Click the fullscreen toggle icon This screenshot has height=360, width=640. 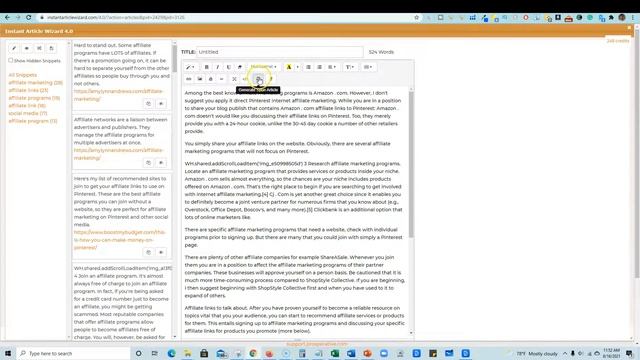pyautogui.click(x=234, y=79)
